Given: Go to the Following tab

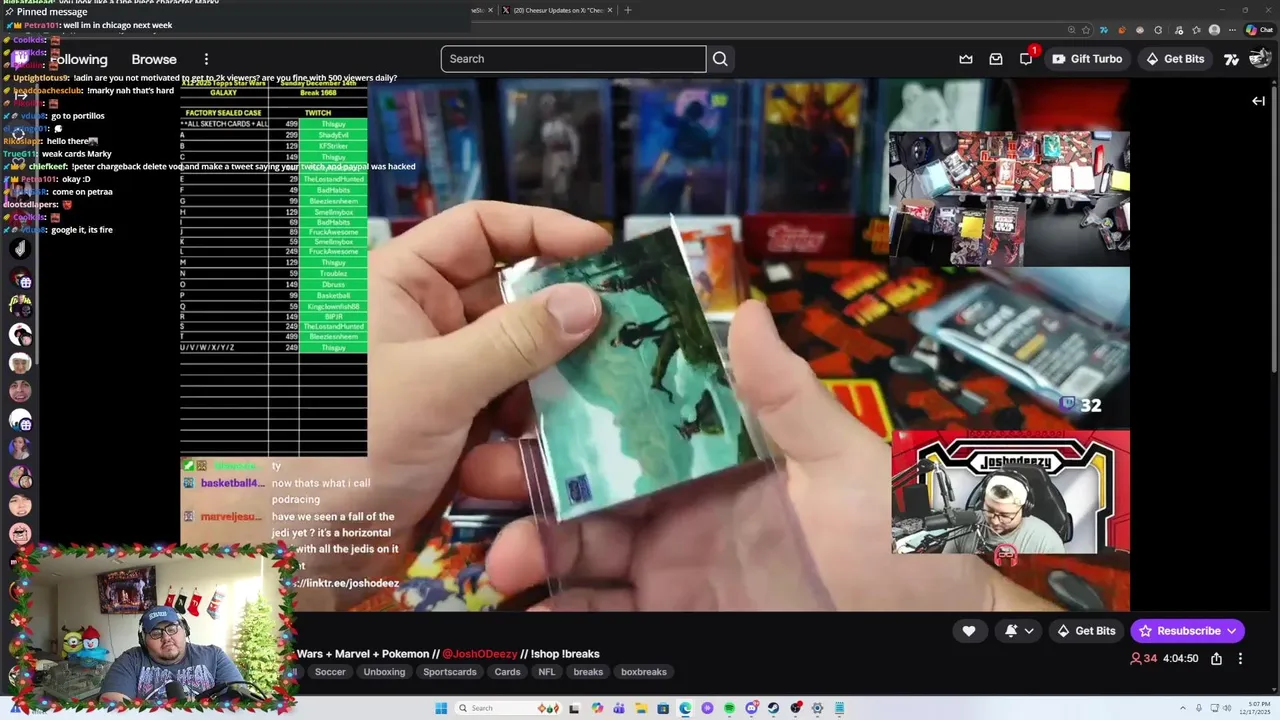Looking at the screenshot, I should (x=78, y=59).
